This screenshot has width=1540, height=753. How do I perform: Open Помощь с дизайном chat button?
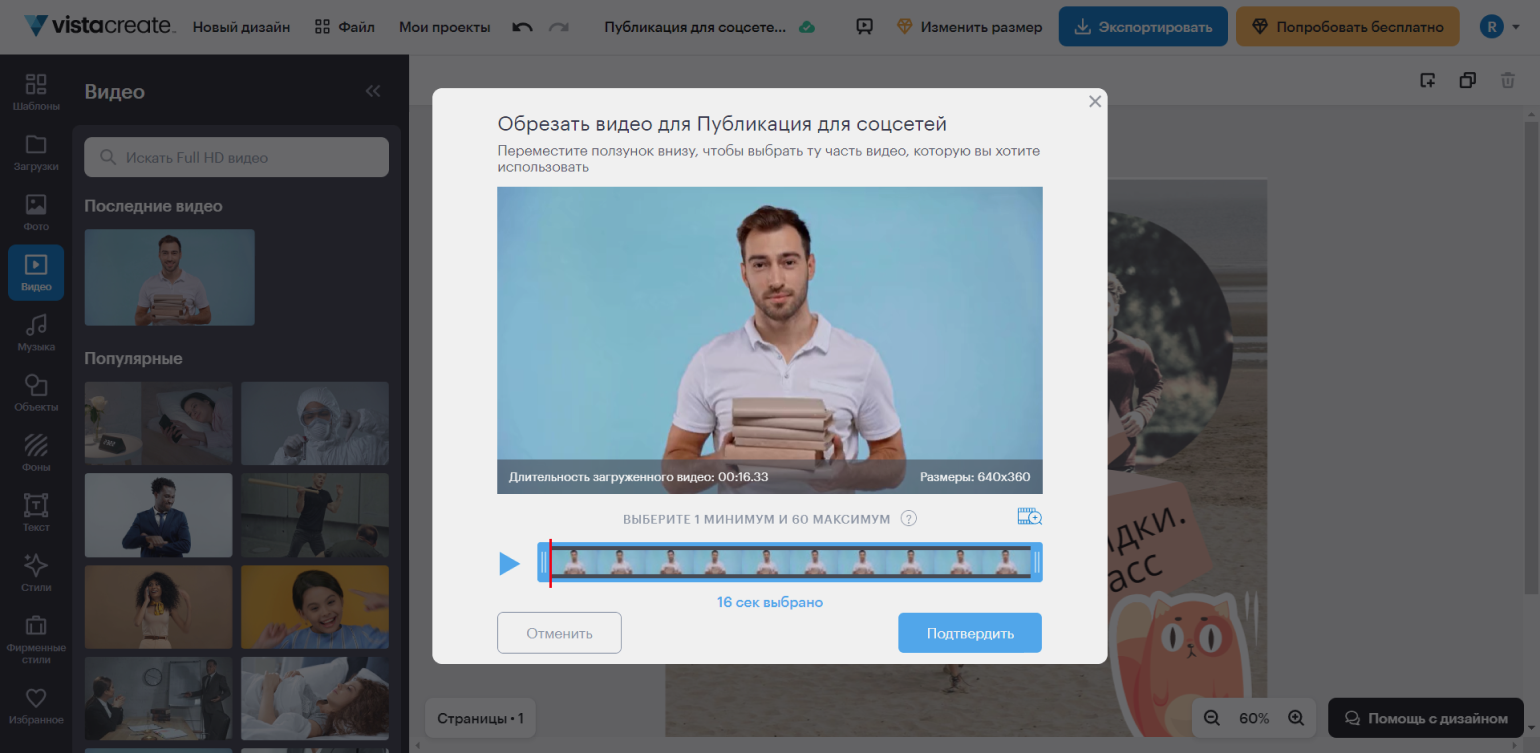(x=1426, y=718)
